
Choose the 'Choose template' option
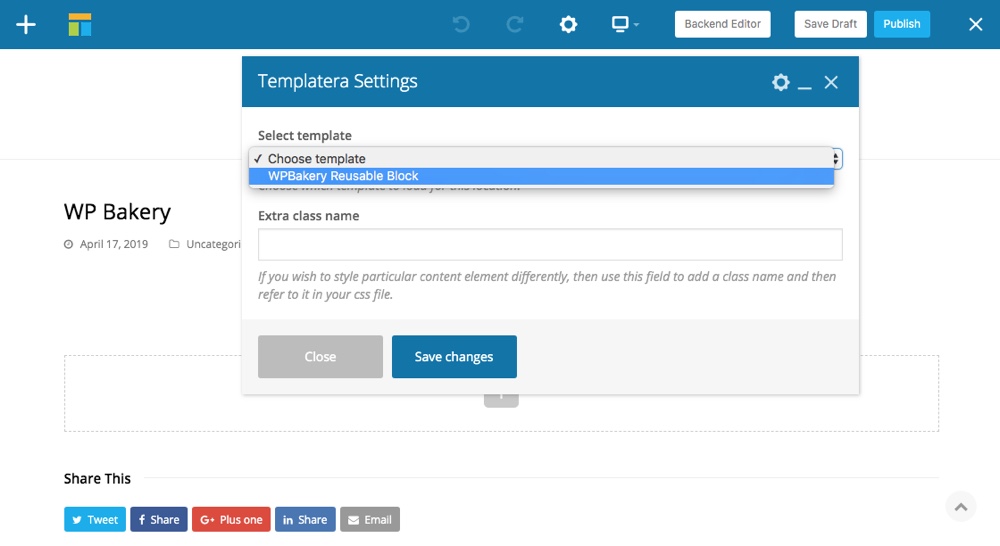pos(316,158)
